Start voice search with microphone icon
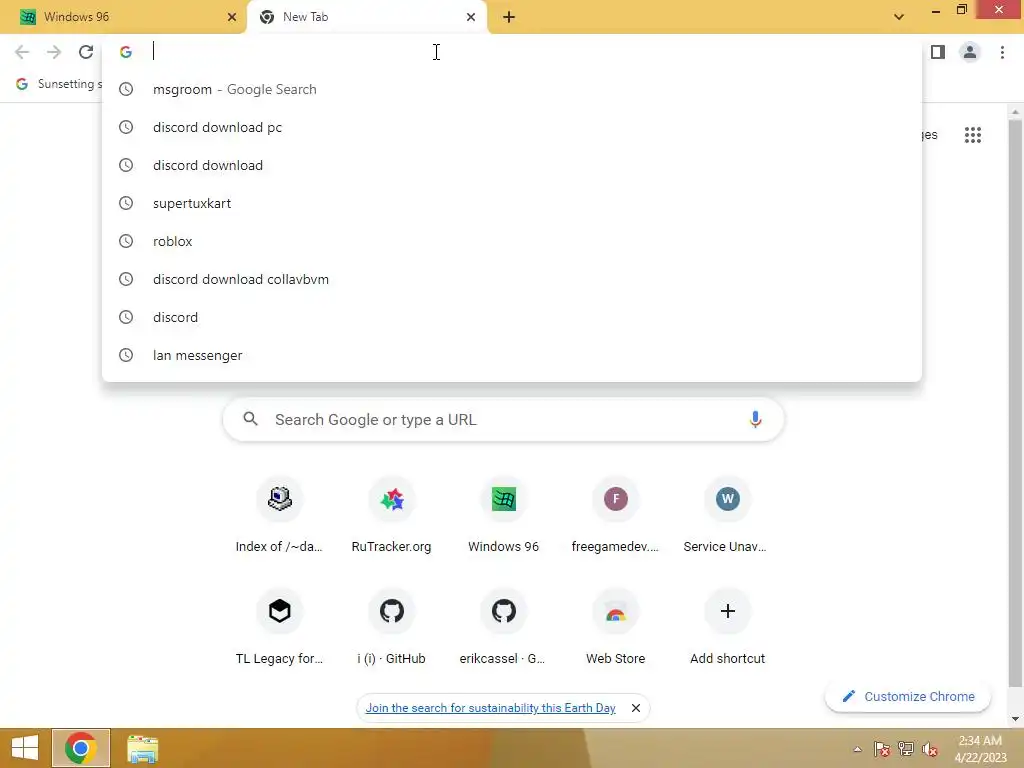 755,419
